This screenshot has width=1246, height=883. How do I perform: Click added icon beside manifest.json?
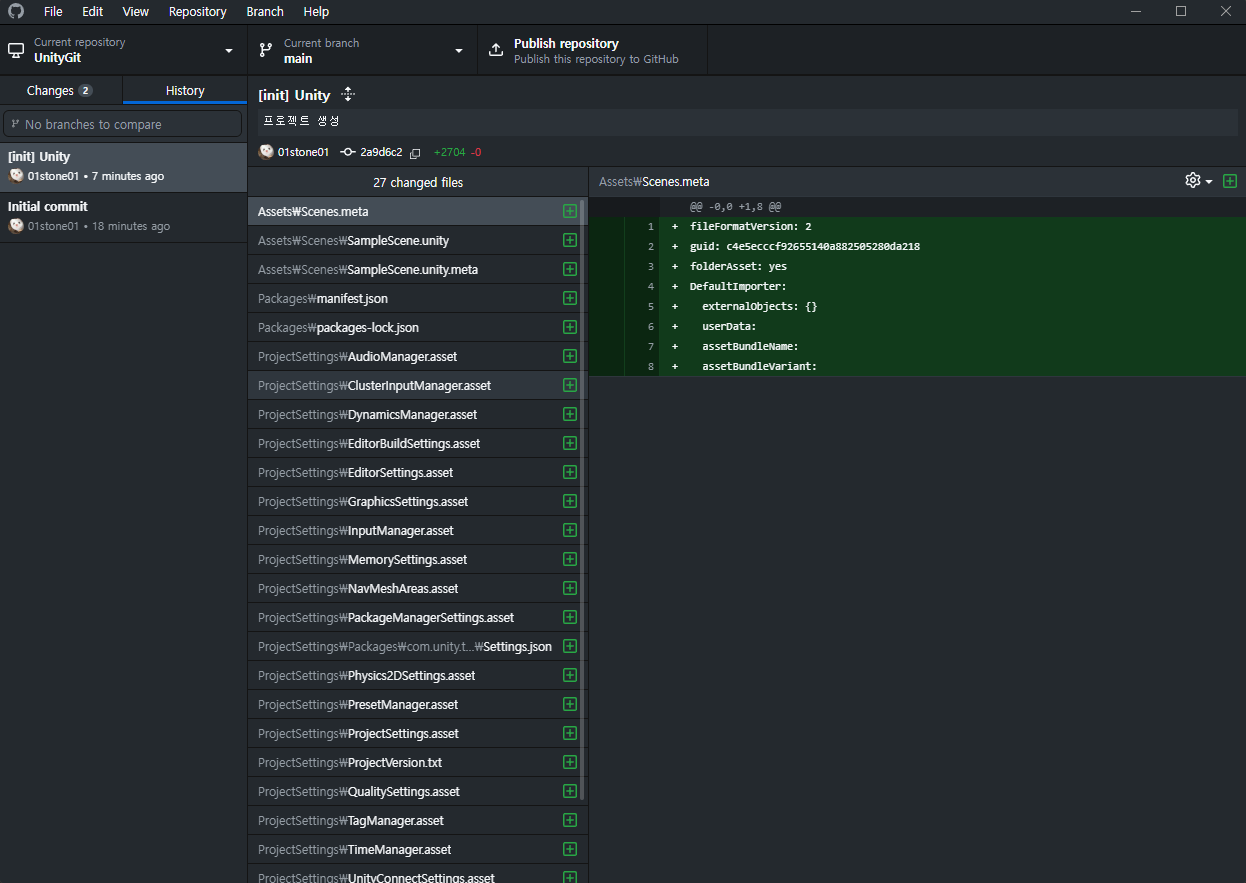[570, 298]
